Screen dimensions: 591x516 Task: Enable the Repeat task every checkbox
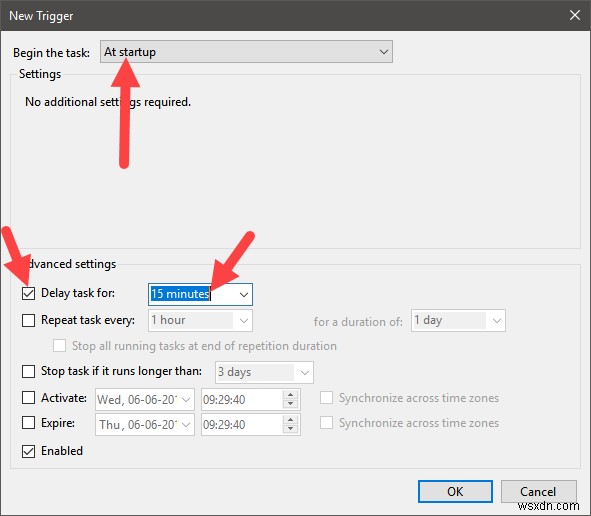coord(28,320)
